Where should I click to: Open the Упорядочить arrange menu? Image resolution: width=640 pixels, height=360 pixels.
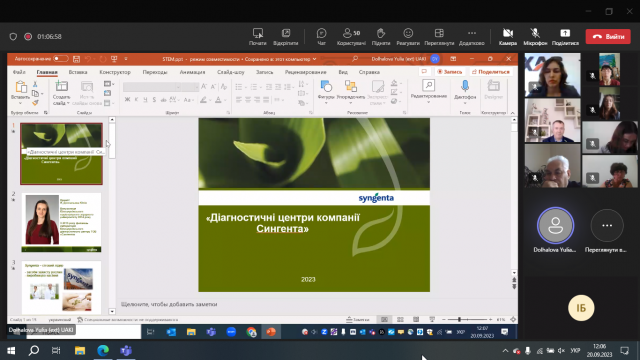pyautogui.click(x=350, y=92)
